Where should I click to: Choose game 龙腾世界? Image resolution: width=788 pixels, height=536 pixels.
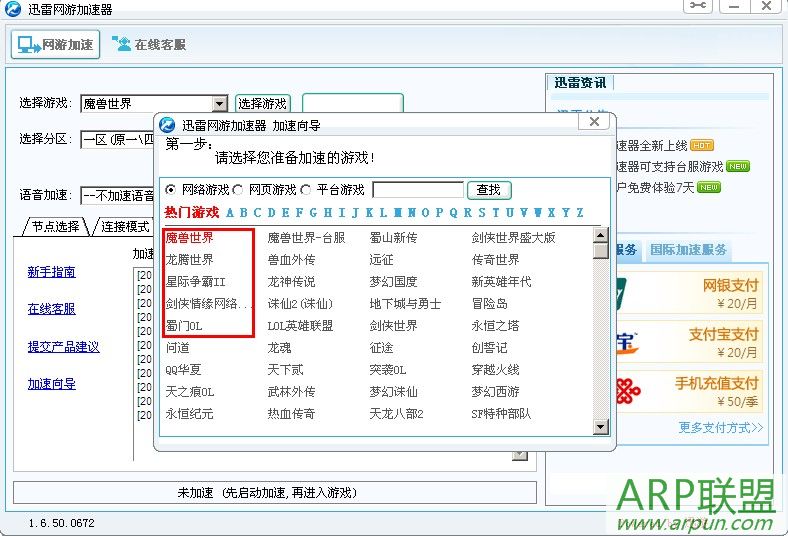[189, 260]
